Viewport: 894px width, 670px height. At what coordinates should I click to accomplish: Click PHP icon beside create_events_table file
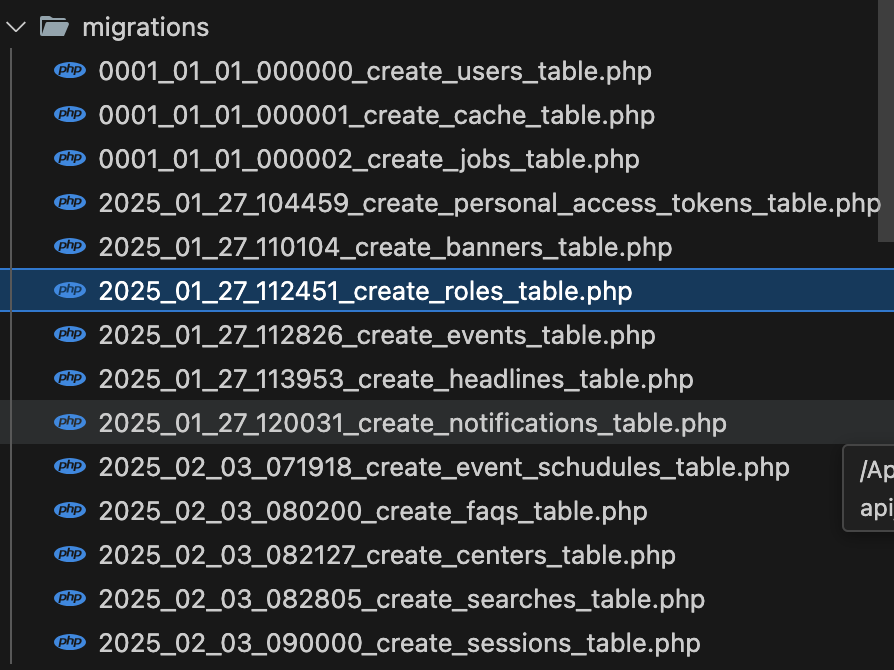70,335
